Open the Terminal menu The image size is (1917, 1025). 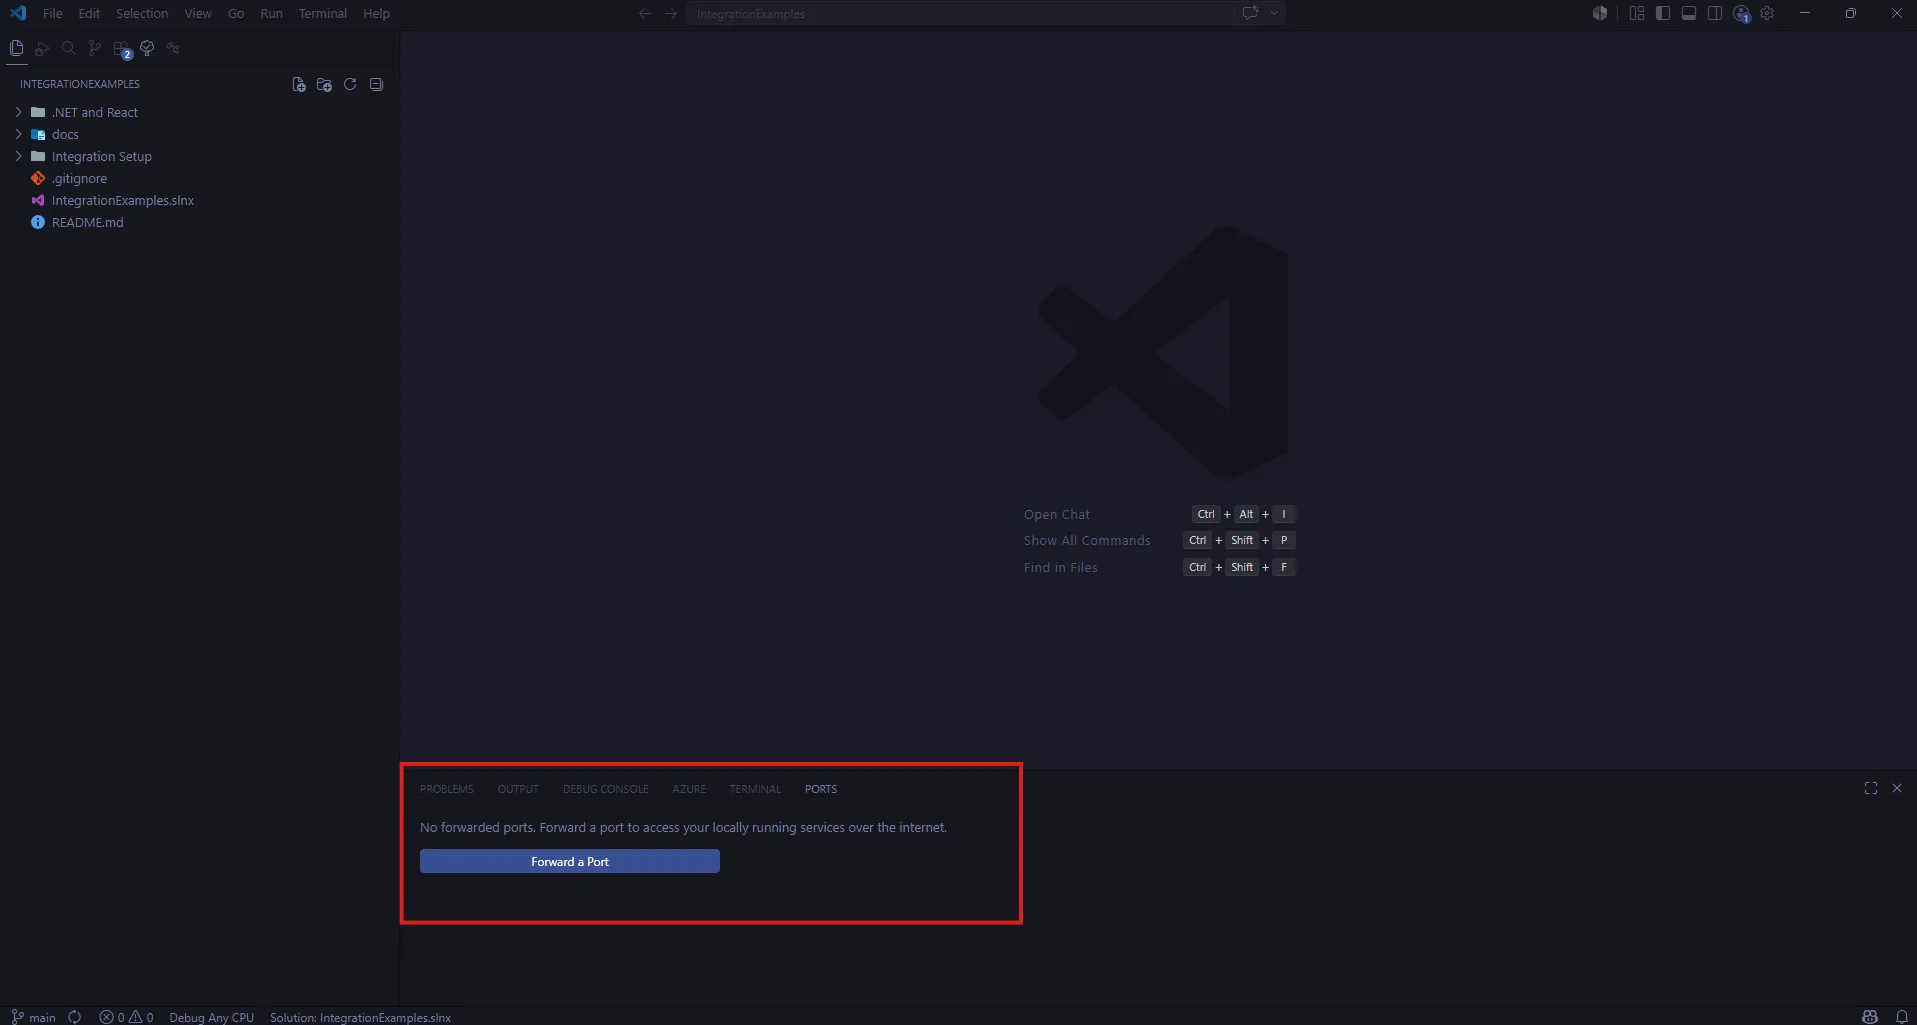coord(323,13)
